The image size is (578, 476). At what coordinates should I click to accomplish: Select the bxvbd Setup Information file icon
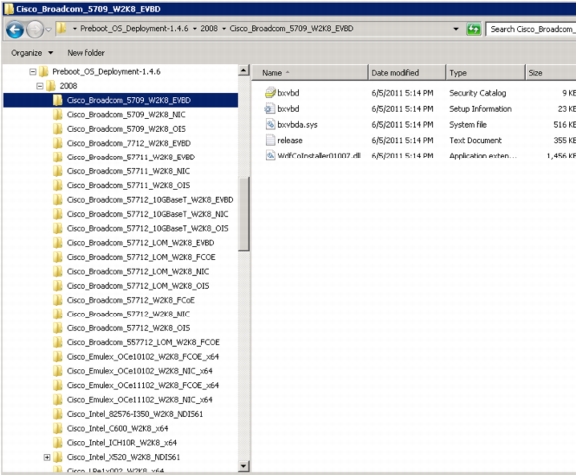(270, 109)
